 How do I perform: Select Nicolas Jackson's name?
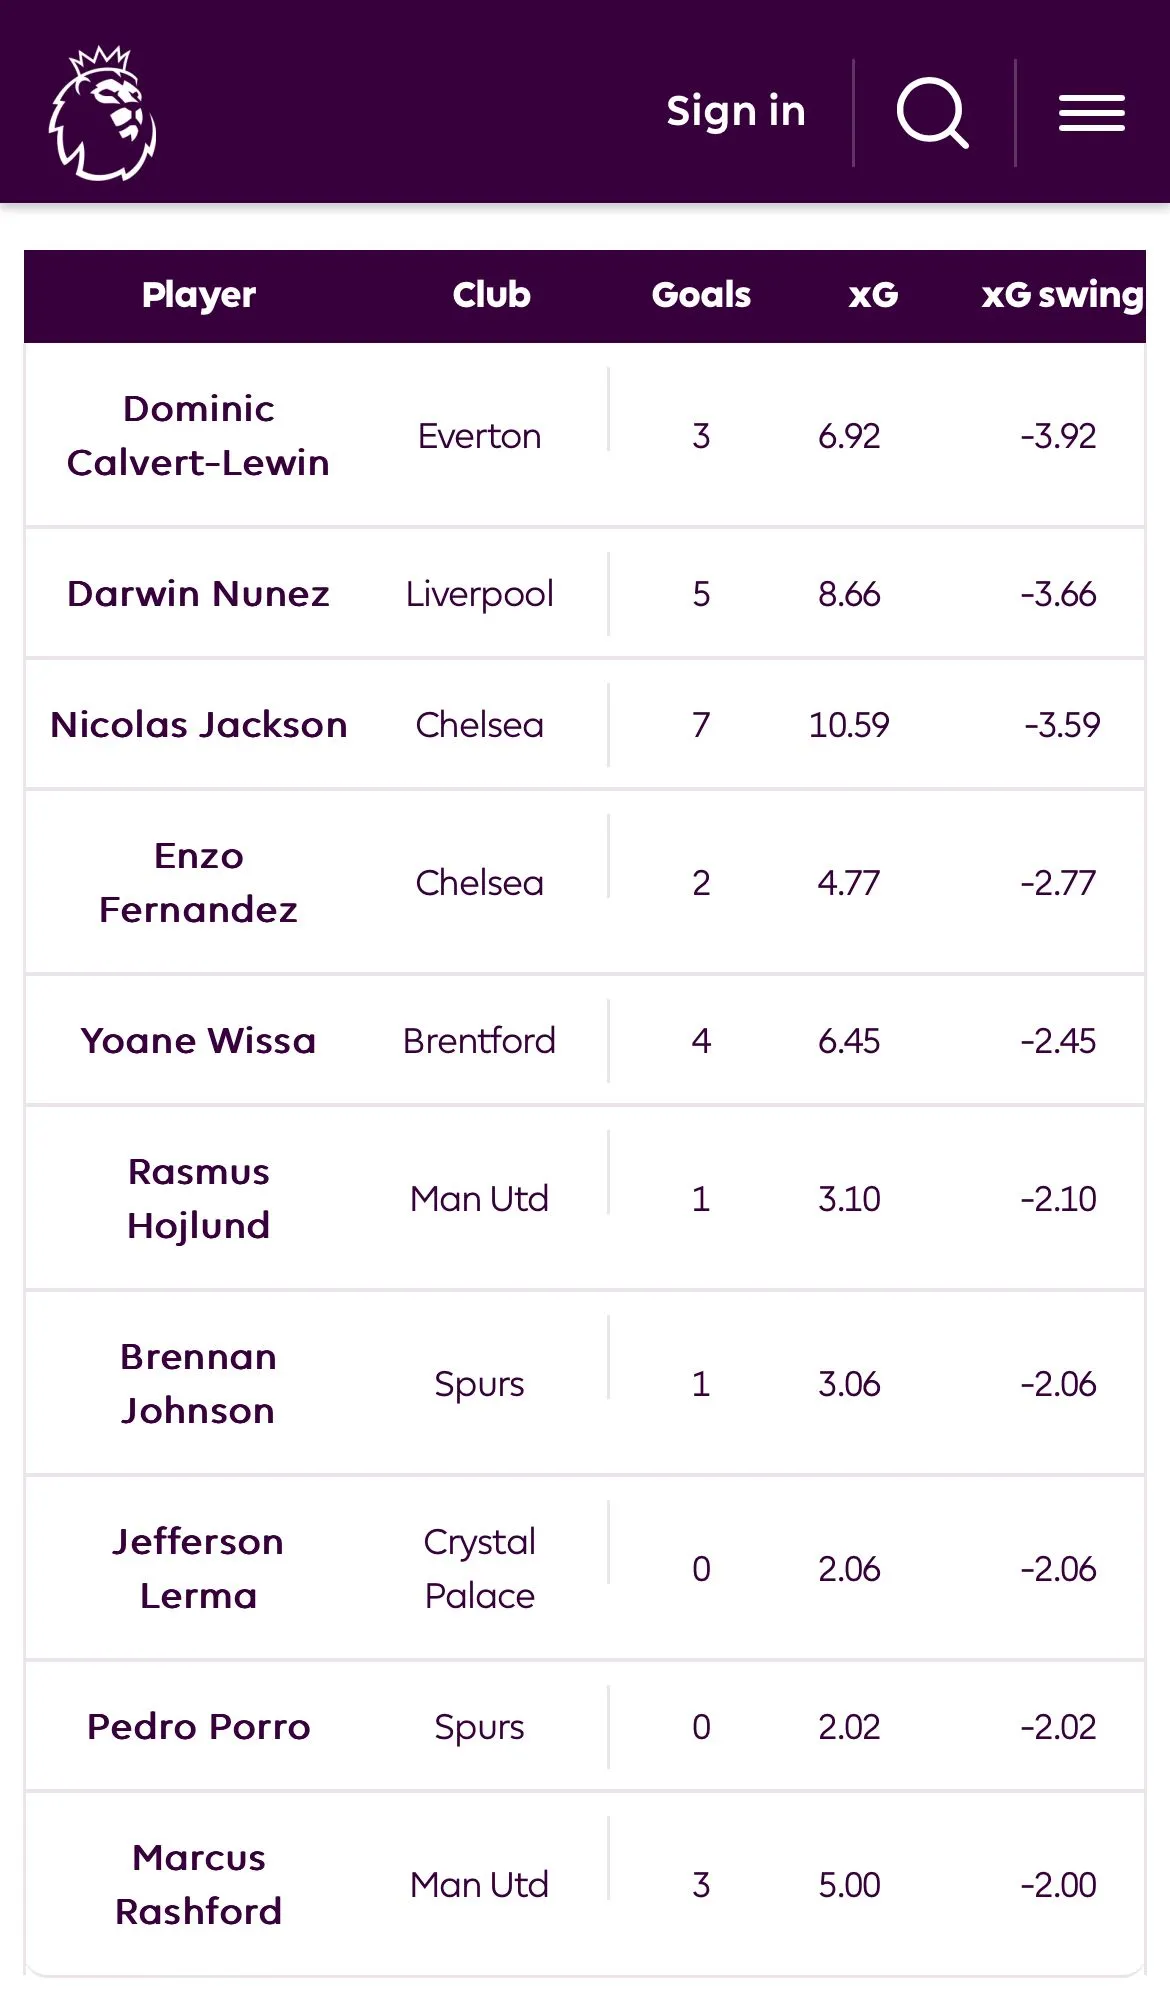pyautogui.click(x=199, y=725)
